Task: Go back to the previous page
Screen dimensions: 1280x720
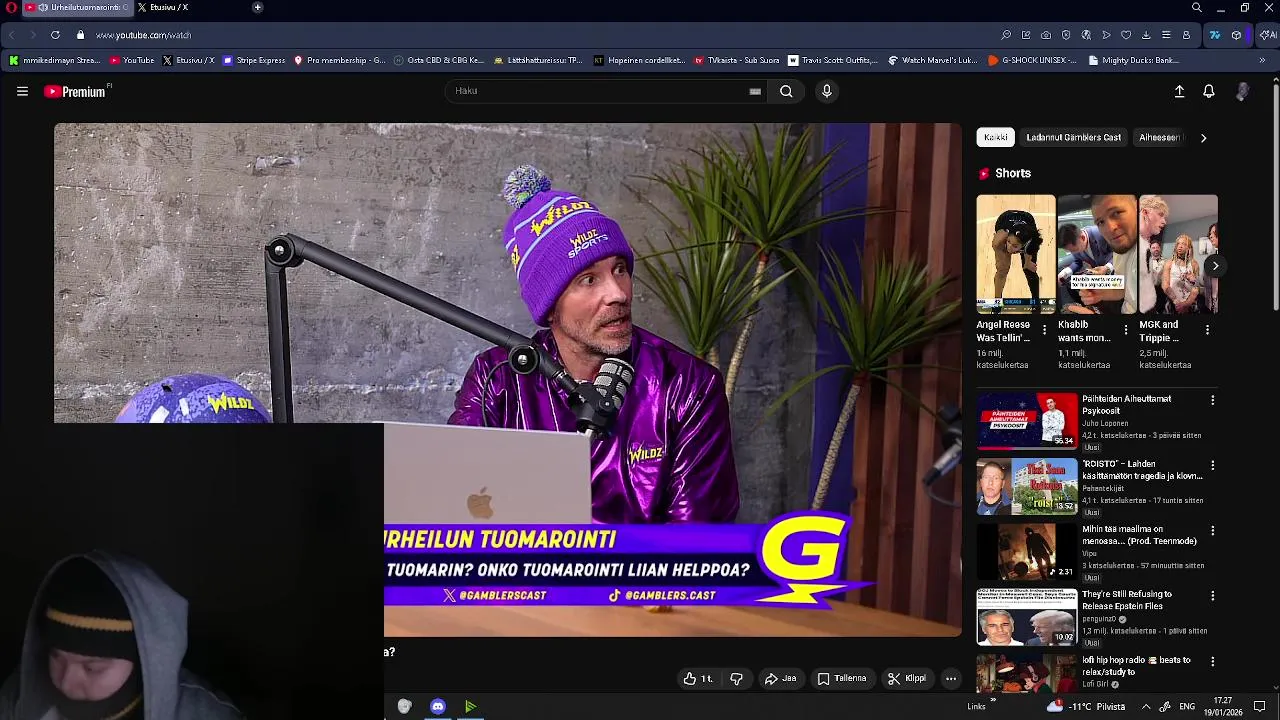Action: pyautogui.click(x=12, y=35)
